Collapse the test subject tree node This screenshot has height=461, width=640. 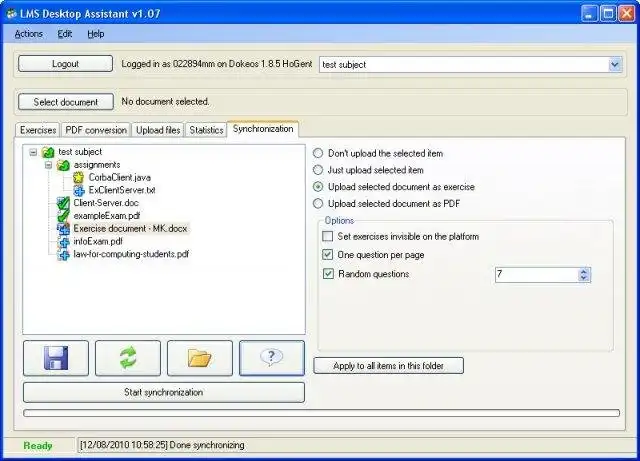[x=33, y=152]
